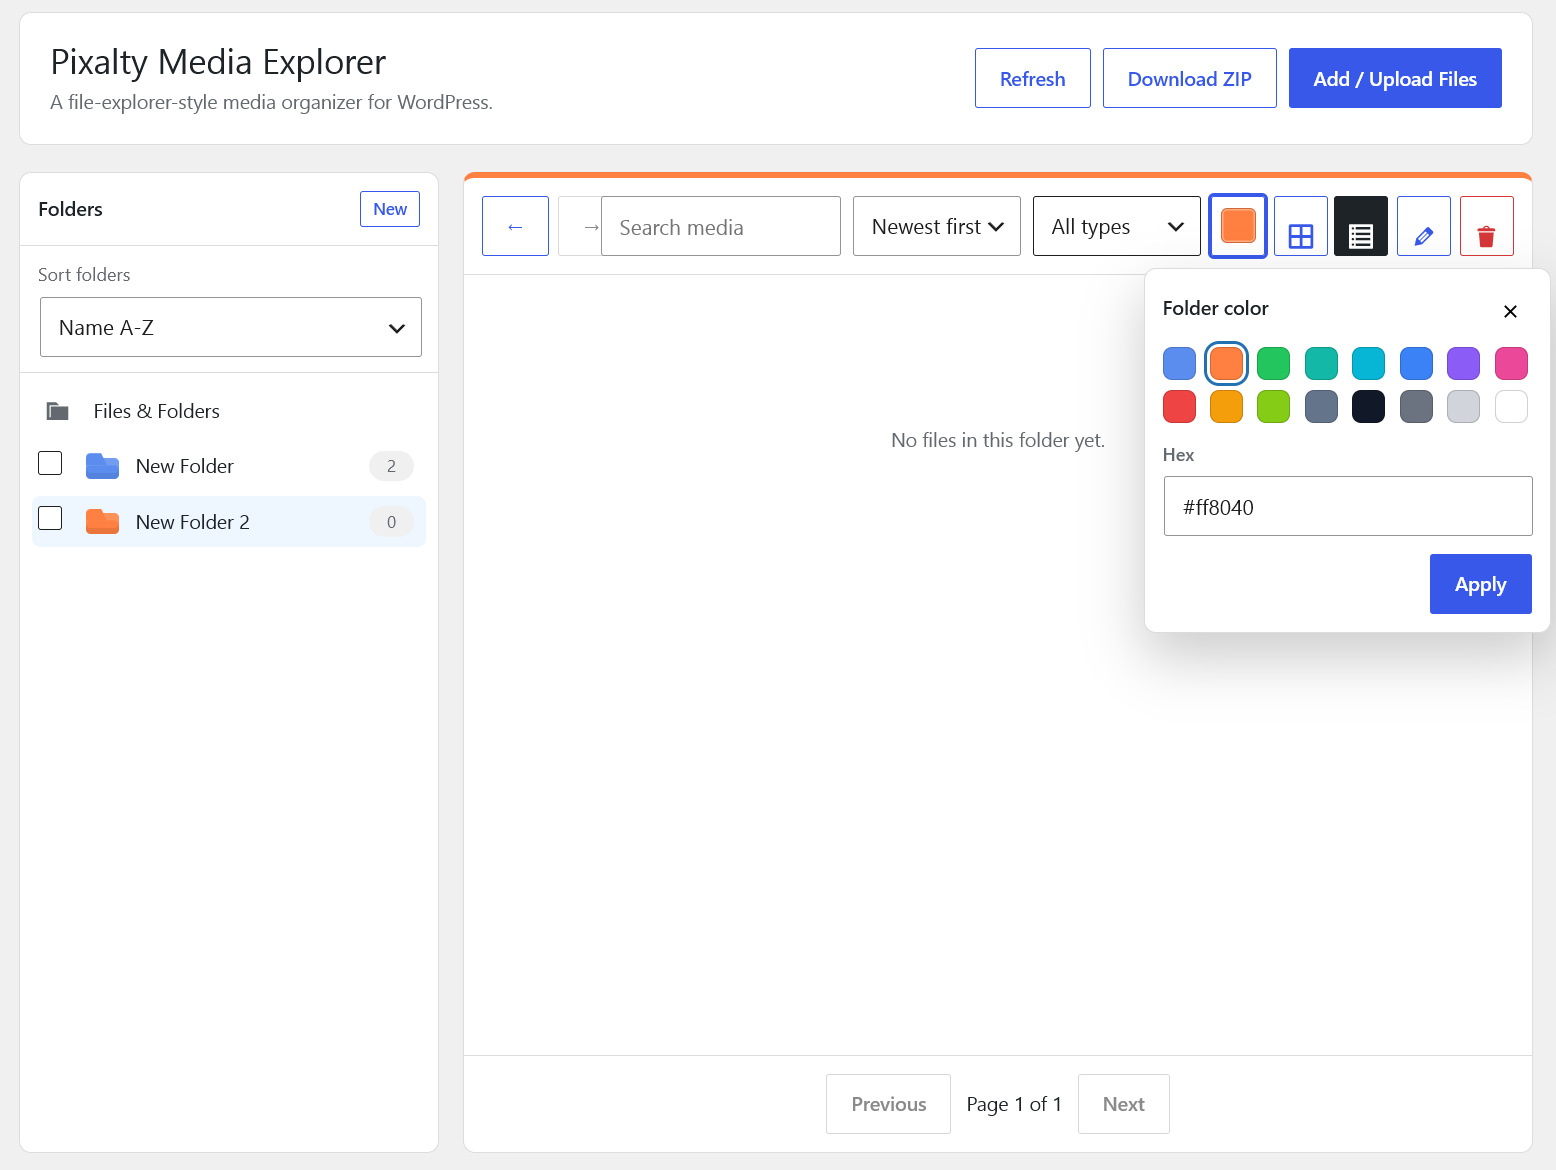Pick the medium gray color swatch
Viewport: 1556px width, 1170px height.
(x=1416, y=406)
